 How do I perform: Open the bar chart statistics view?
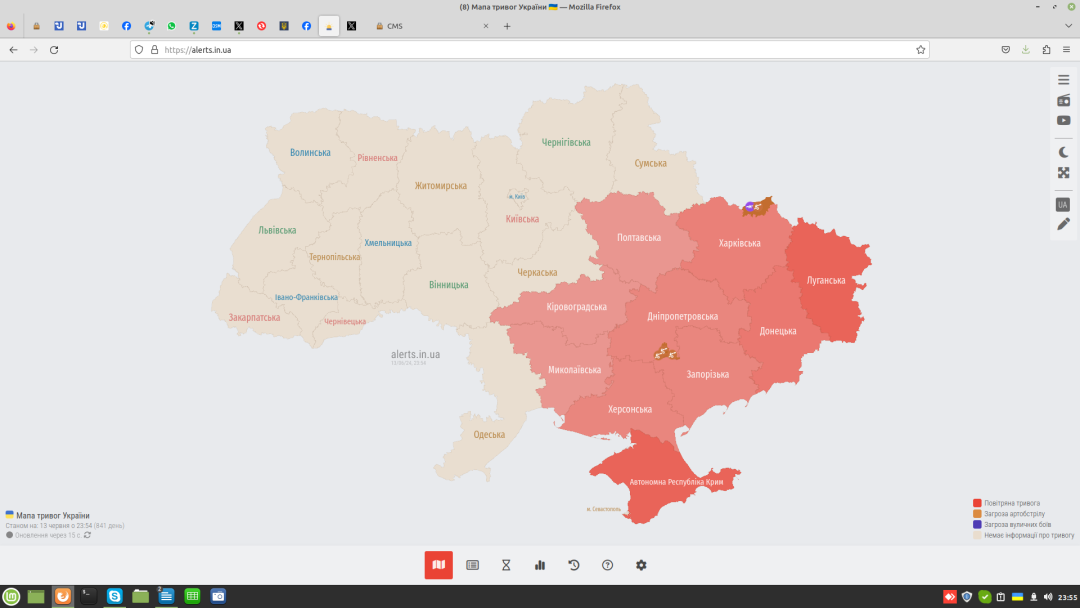pyautogui.click(x=540, y=565)
